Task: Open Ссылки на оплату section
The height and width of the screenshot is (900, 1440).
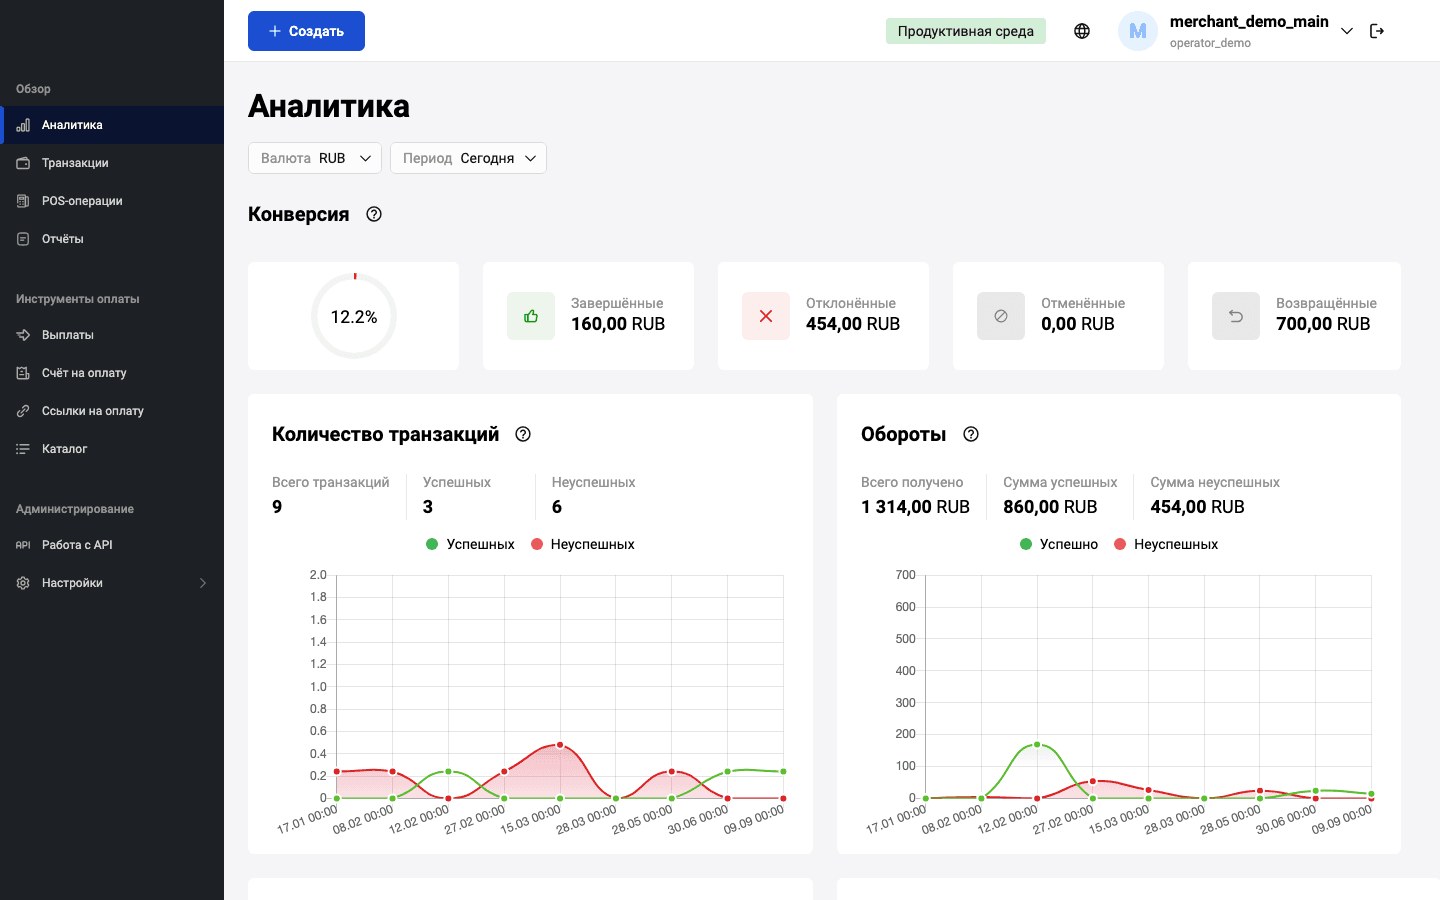Action: (112, 411)
